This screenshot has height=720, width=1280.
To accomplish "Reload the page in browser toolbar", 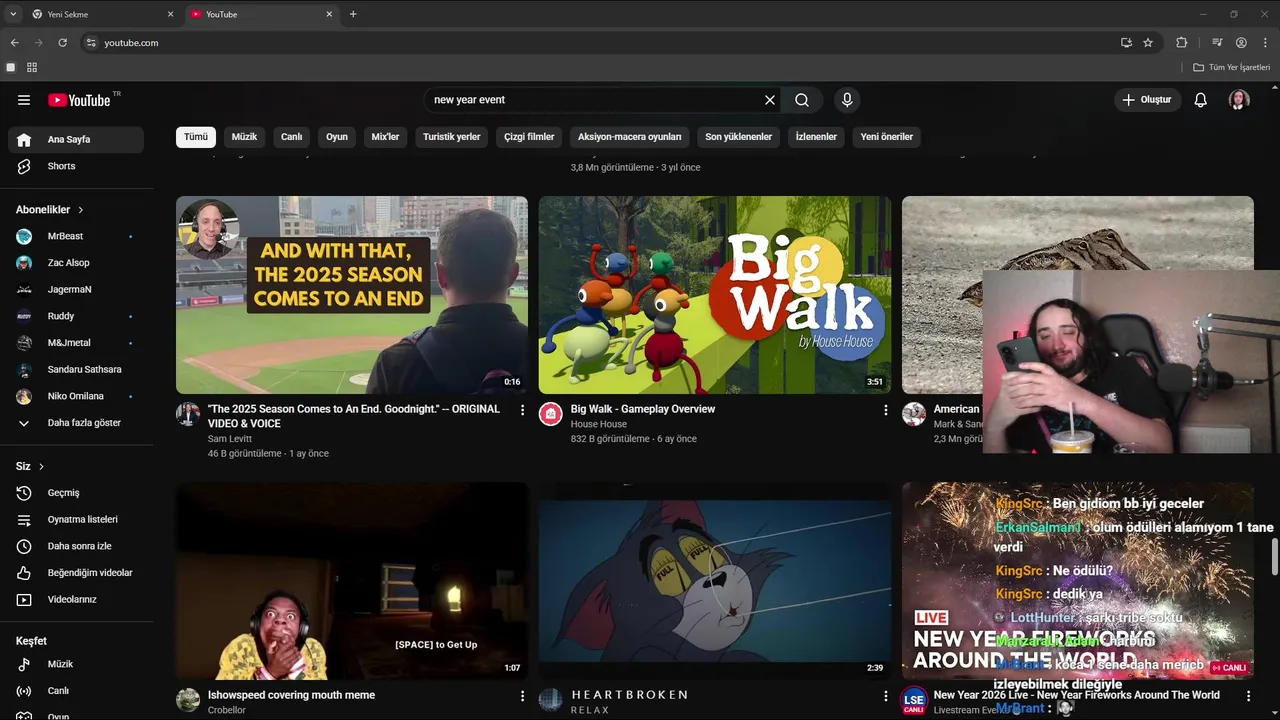I will click(62, 43).
